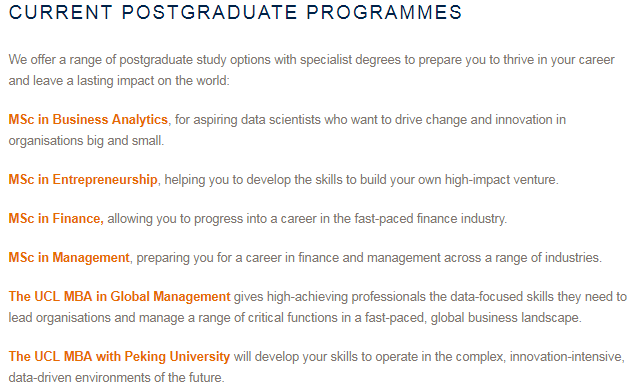Visit the MSc in Management page link
639x384 pixels.
pos(69,258)
